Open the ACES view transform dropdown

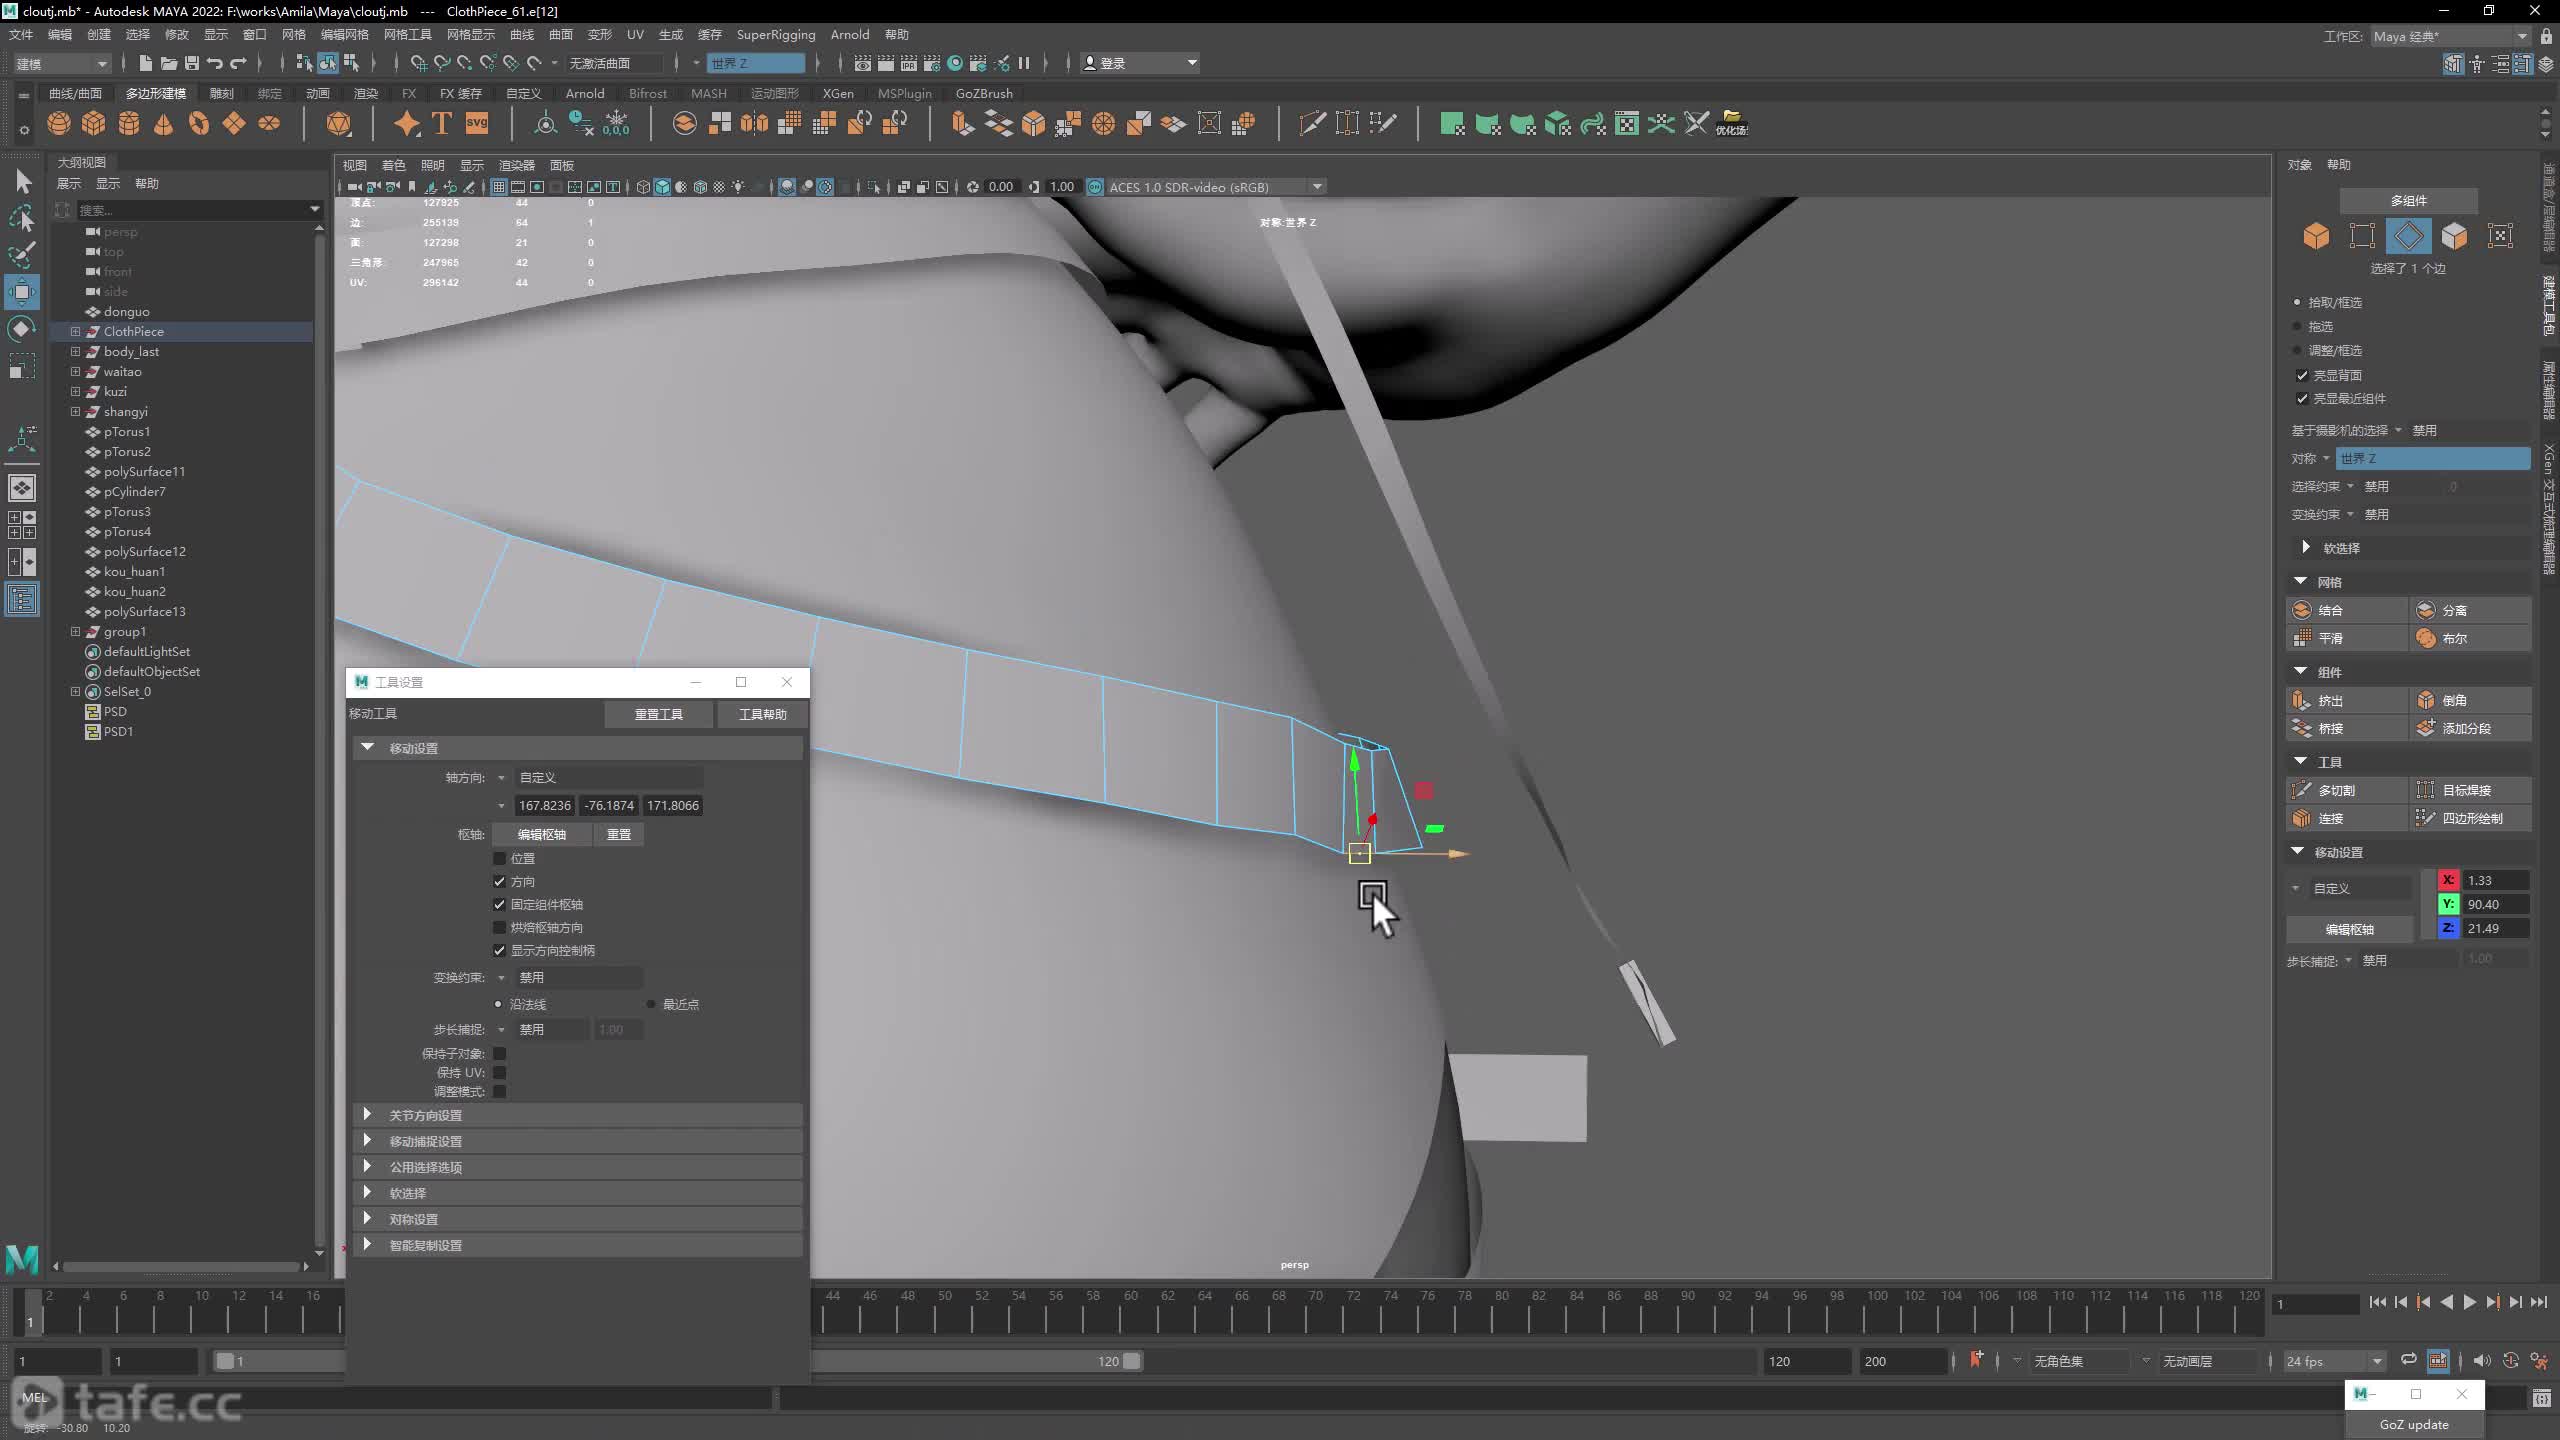tap(1215, 187)
